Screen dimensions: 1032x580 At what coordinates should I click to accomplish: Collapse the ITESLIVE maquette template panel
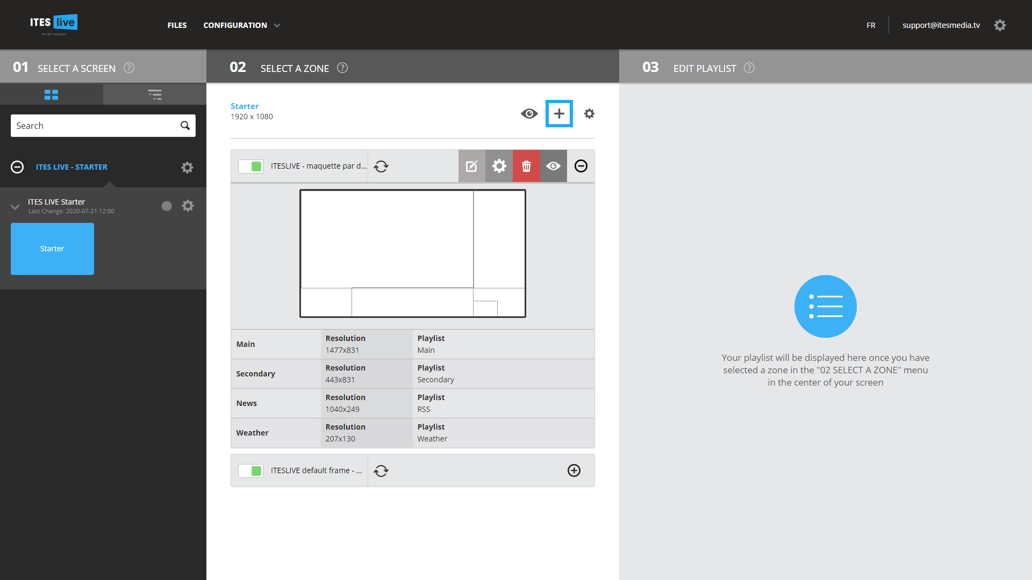[581, 166]
